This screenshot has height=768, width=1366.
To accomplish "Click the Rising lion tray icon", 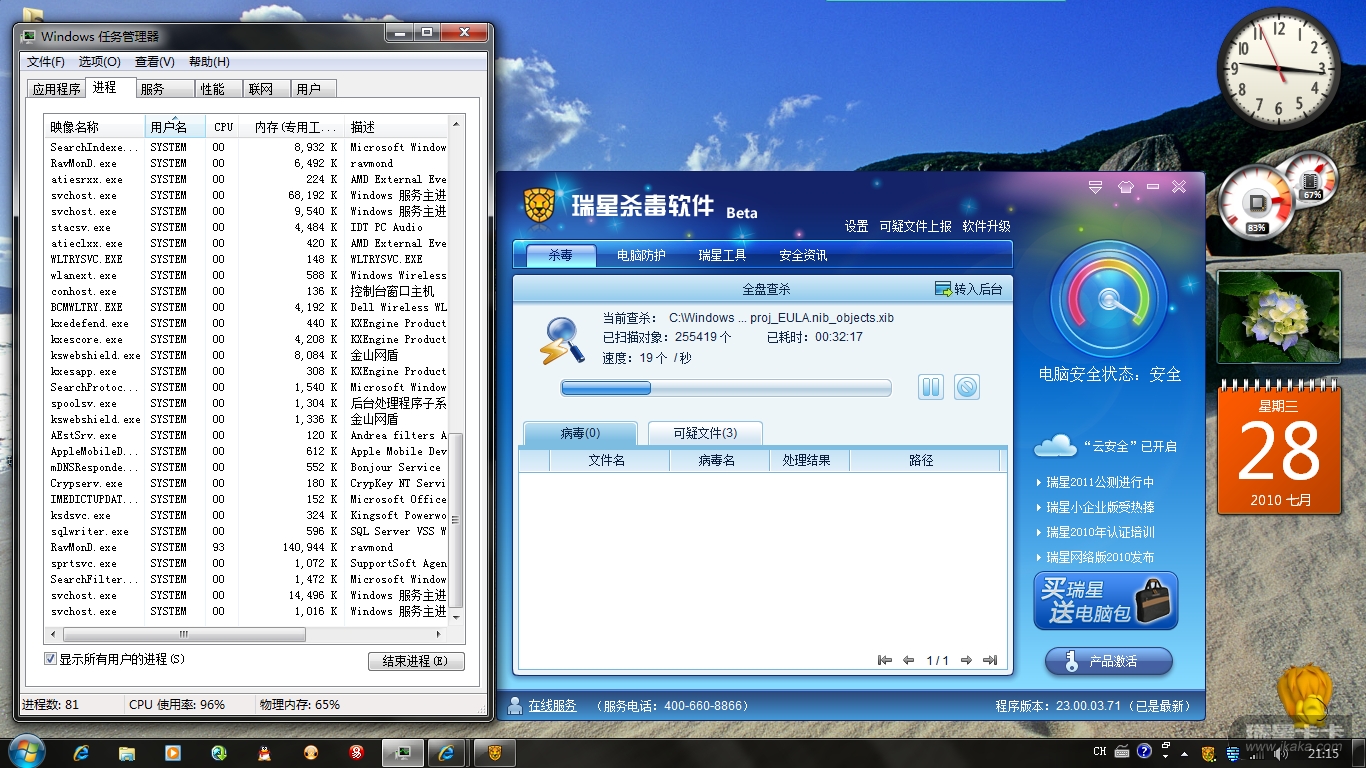I will click(1208, 753).
